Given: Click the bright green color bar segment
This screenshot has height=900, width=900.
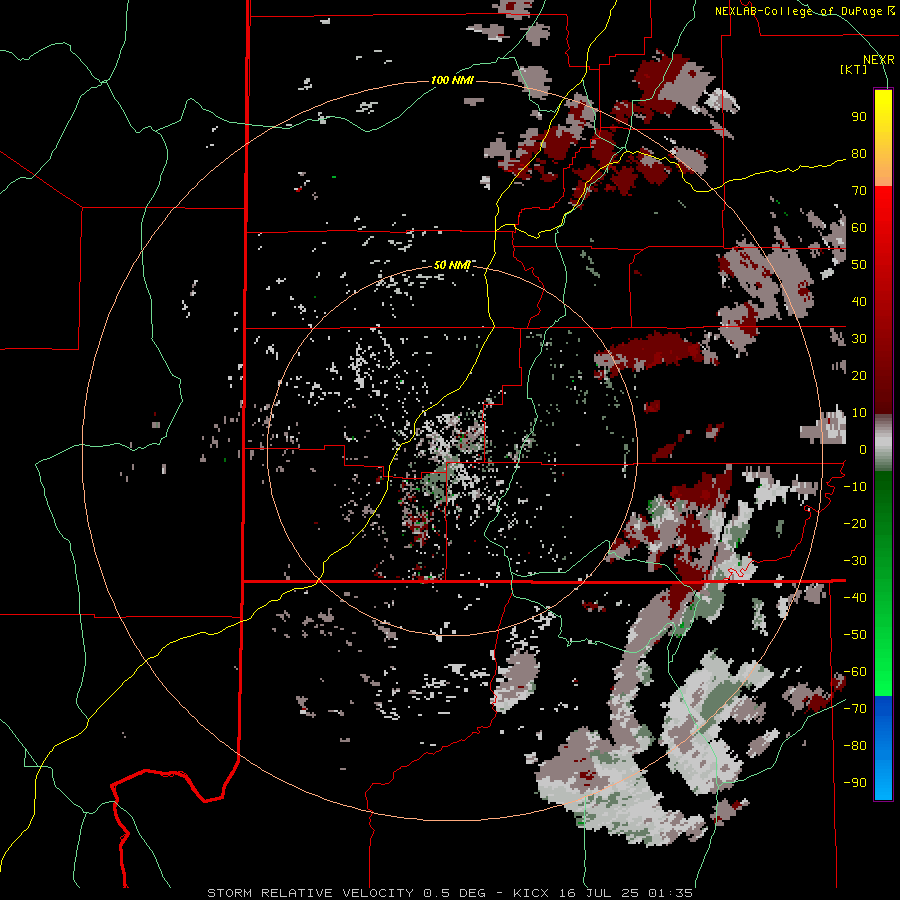Looking at the screenshot, I should (883, 660).
